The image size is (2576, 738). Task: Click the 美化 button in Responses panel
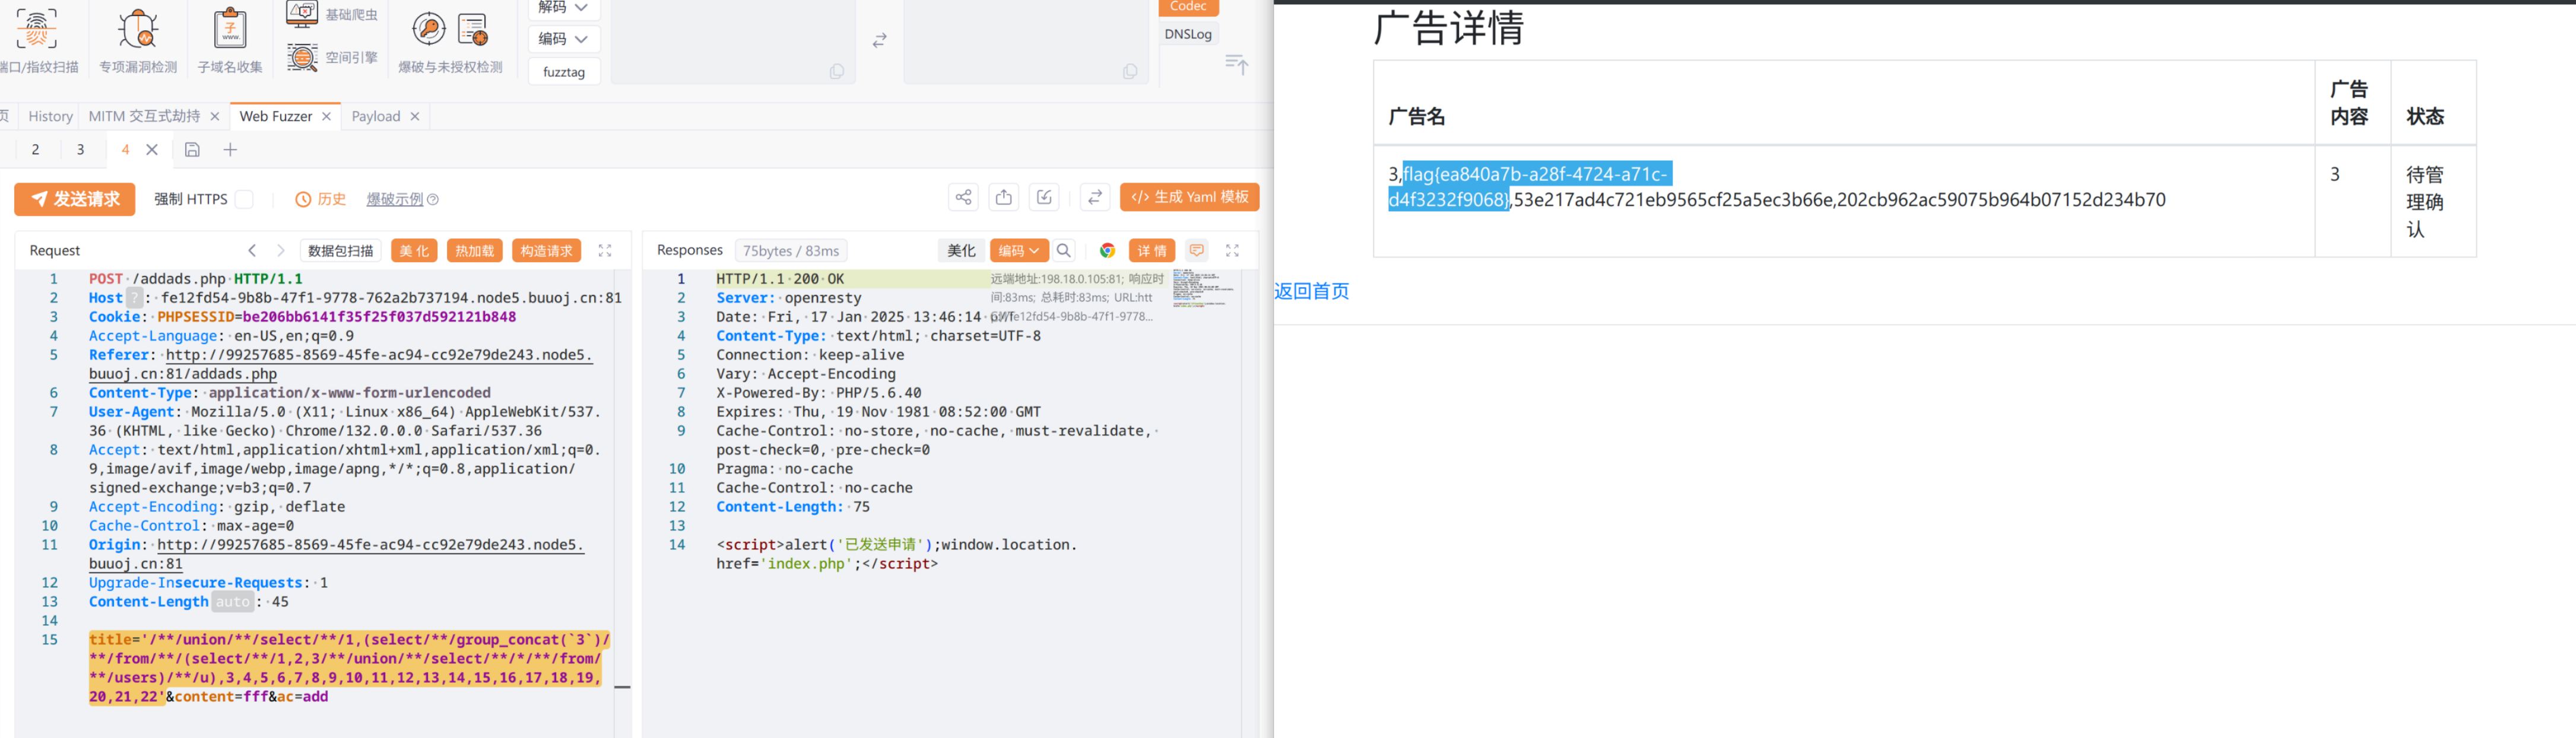pos(961,250)
